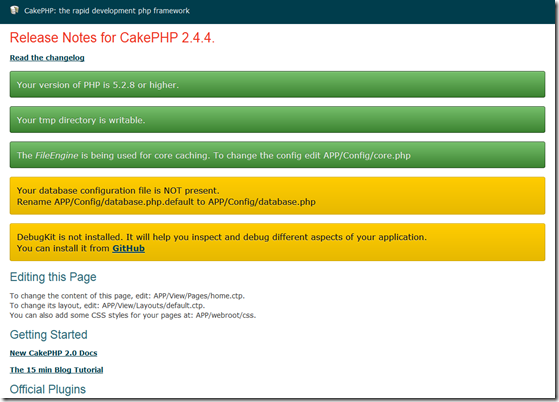Image resolution: width=559 pixels, height=402 pixels.
Task: Click the FileEngine core caching notice
Action: tap(277, 155)
